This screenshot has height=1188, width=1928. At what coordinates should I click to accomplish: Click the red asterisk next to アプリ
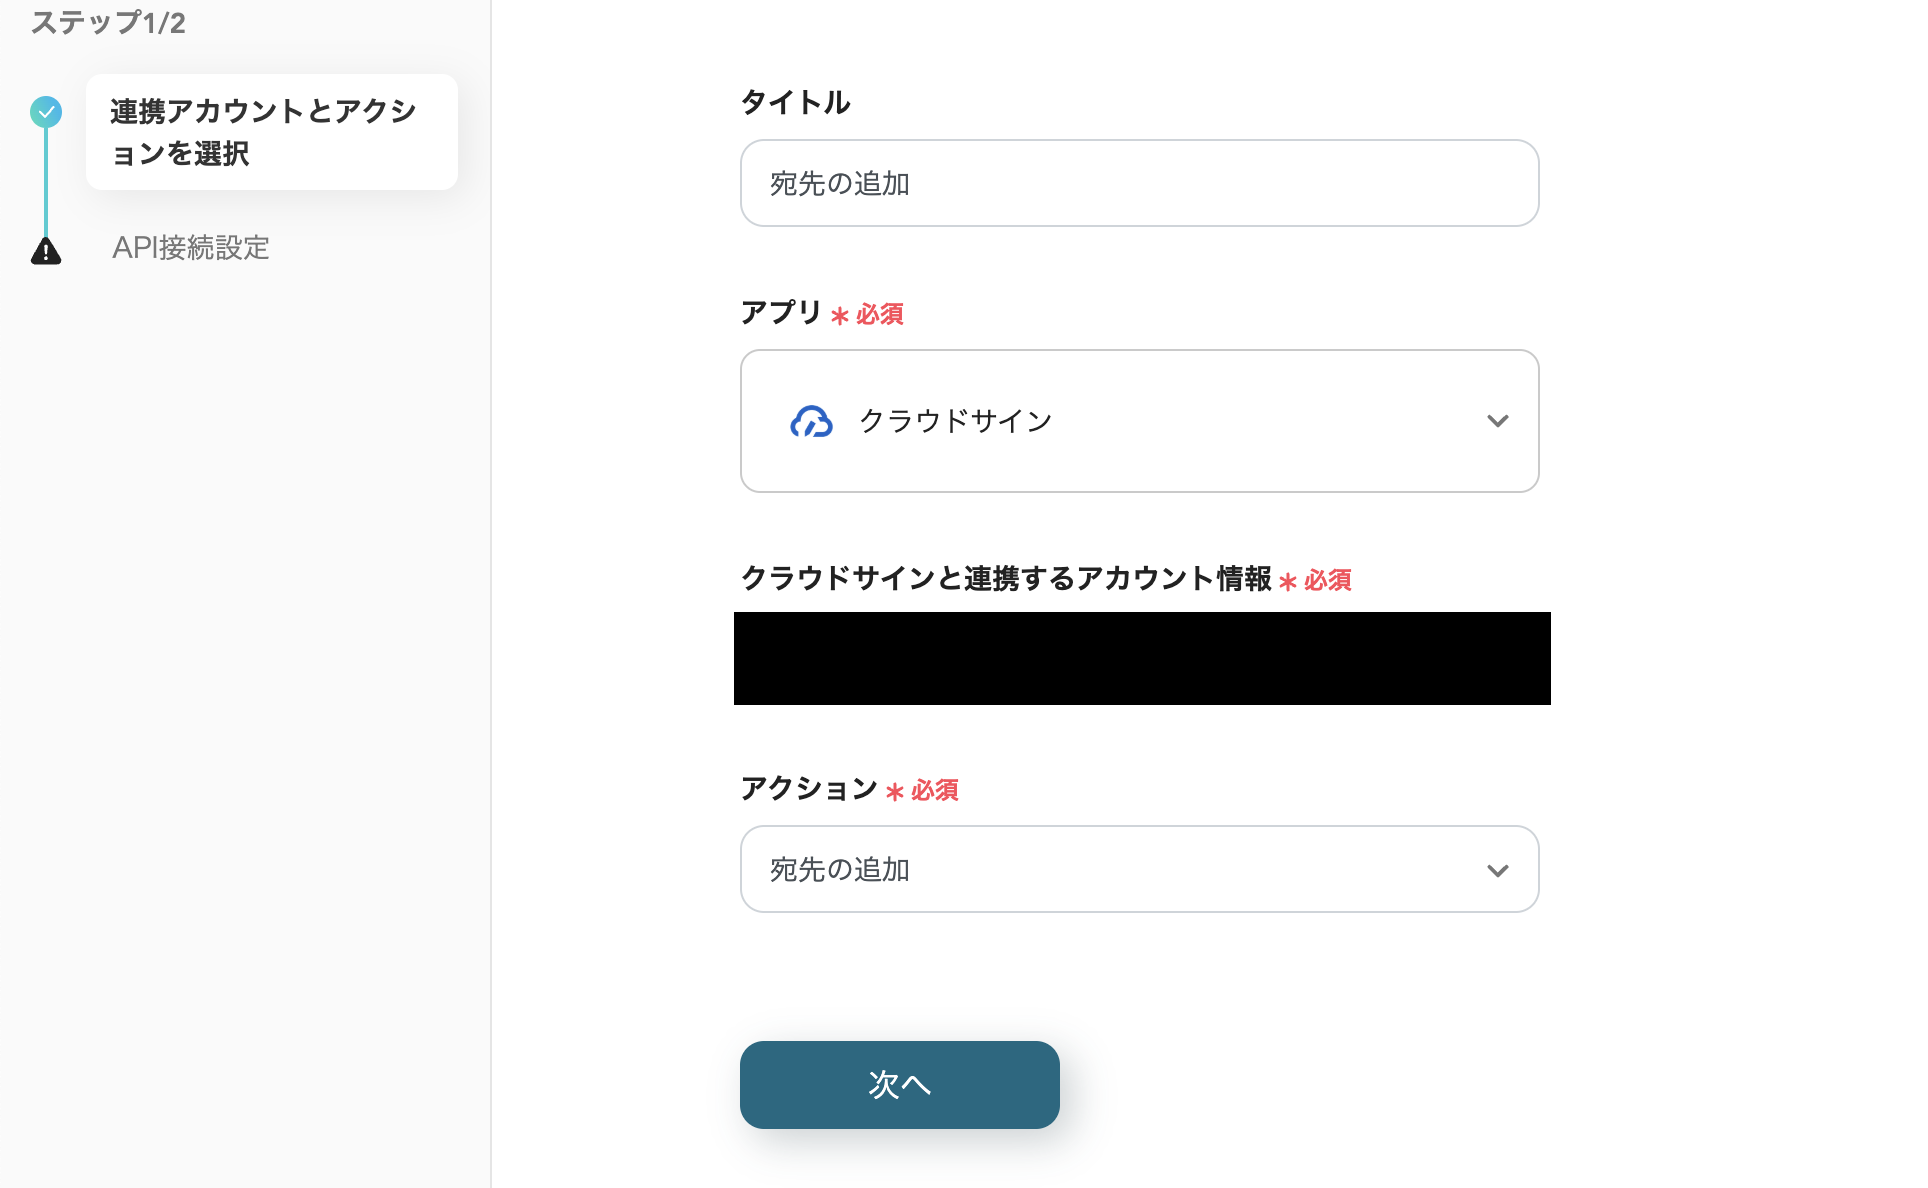[840, 316]
